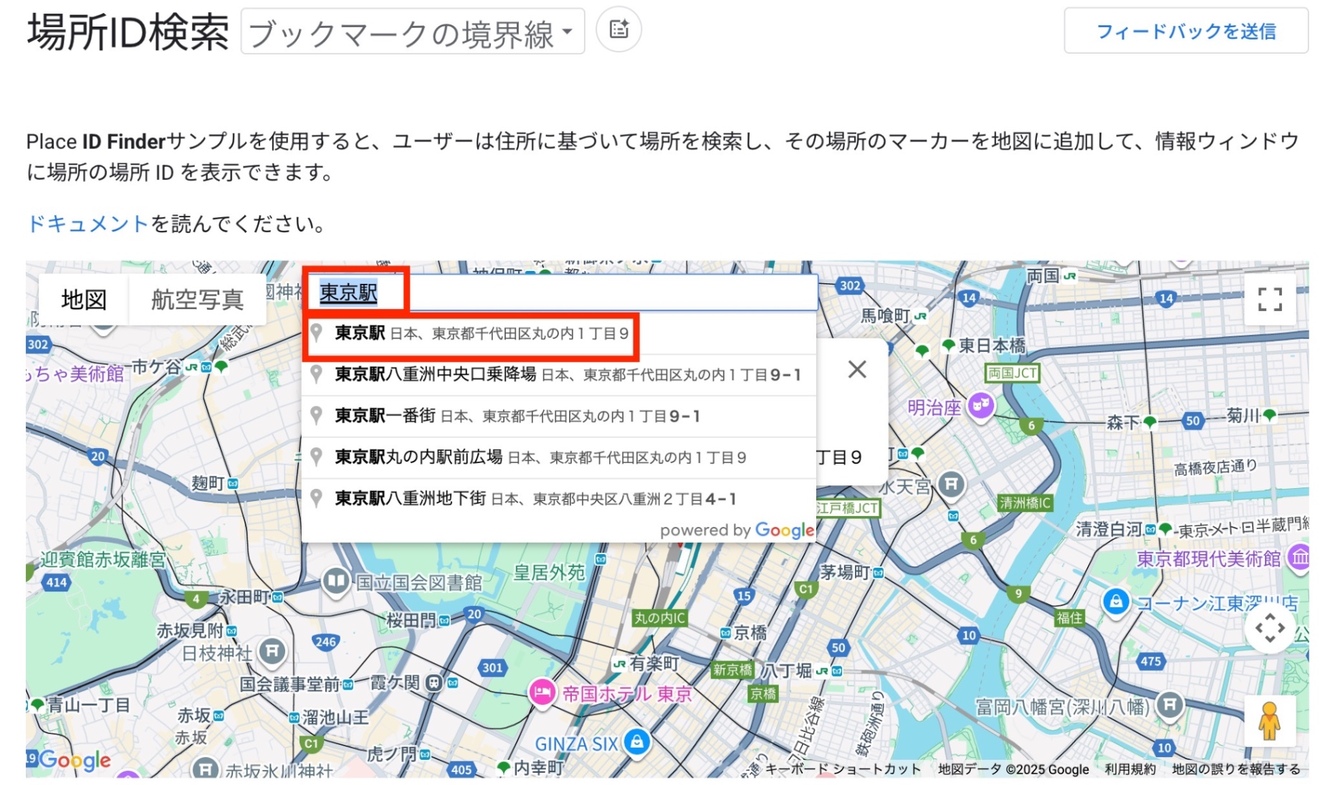Click the Street View pegman icon
The width and height of the screenshot is (1320, 785).
(1270, 721)
